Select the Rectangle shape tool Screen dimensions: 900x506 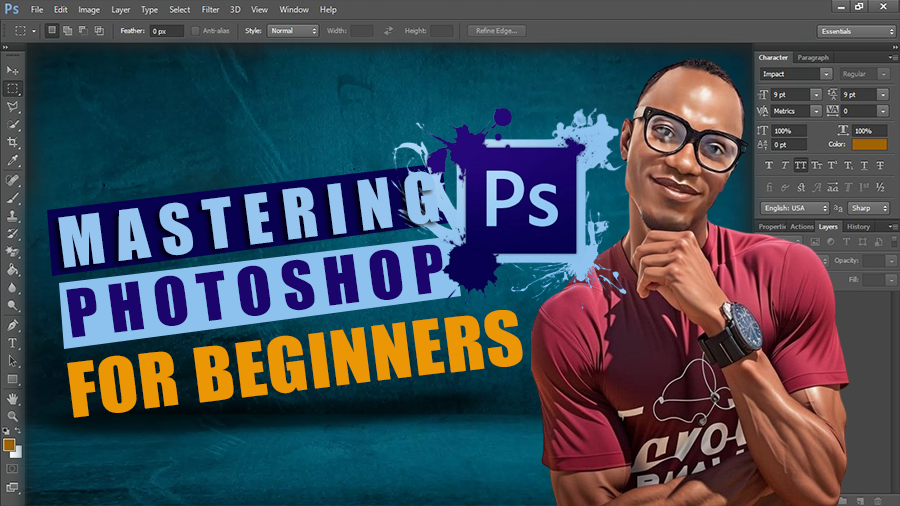(12, 379)
